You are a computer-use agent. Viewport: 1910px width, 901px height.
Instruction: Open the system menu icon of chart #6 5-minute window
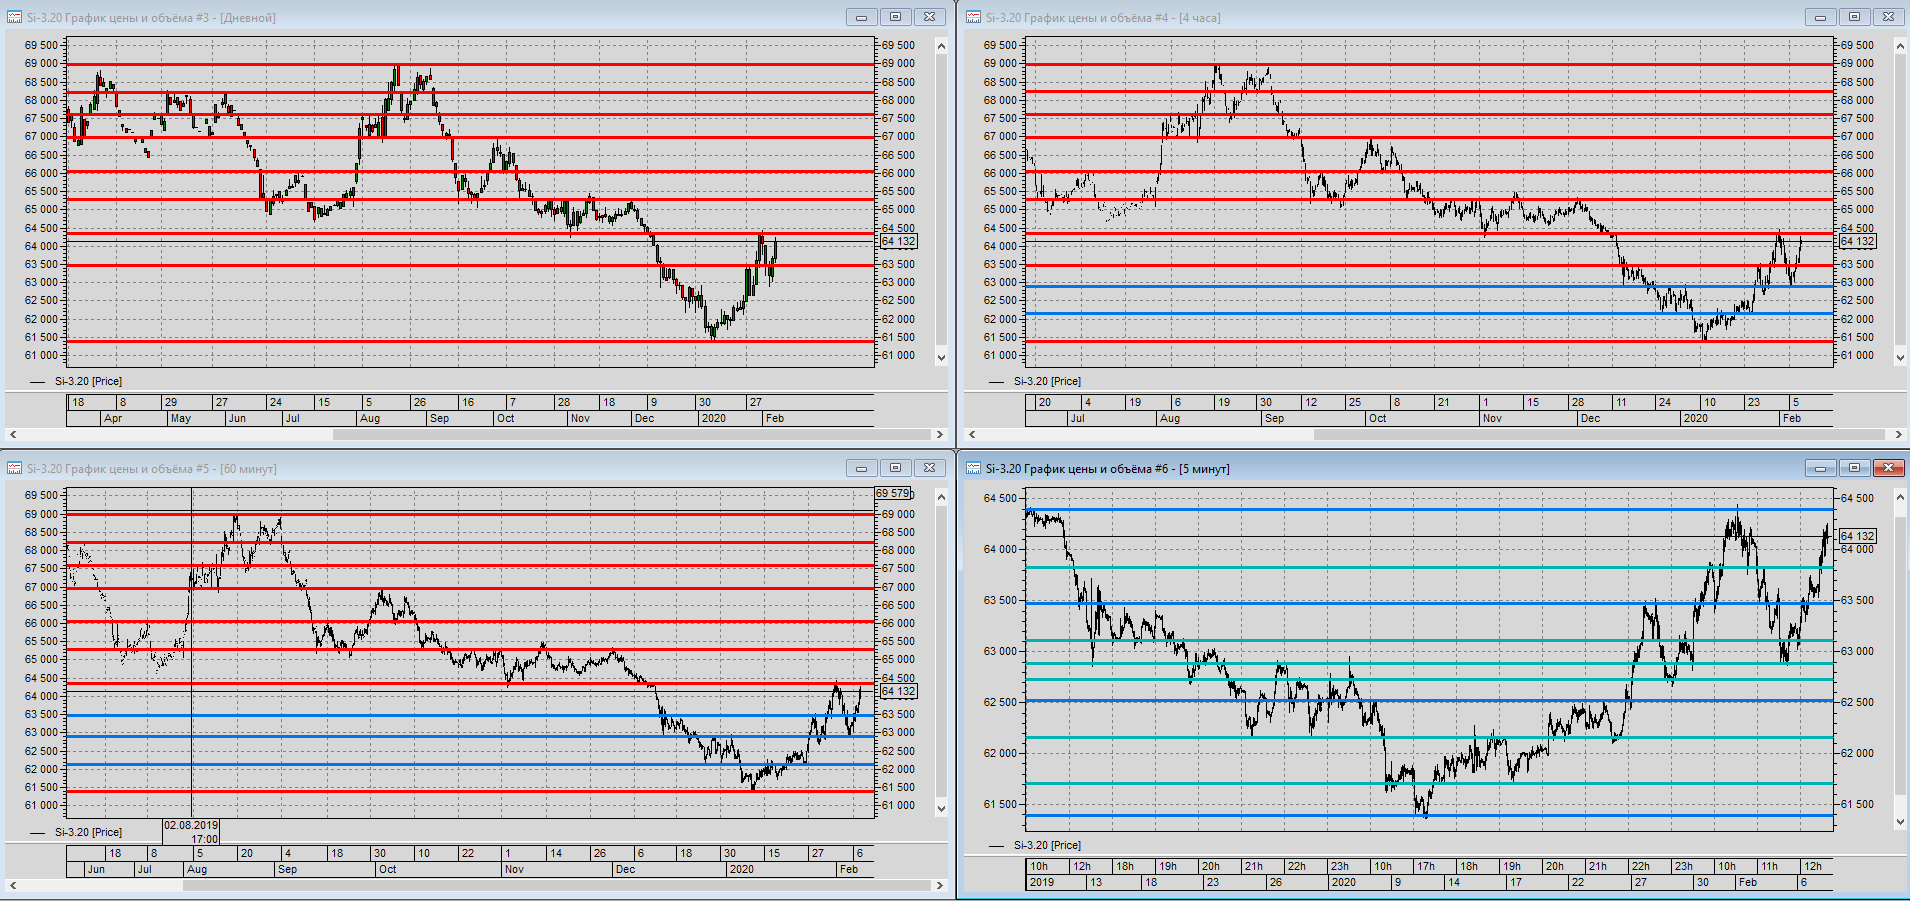pos(973,468)
